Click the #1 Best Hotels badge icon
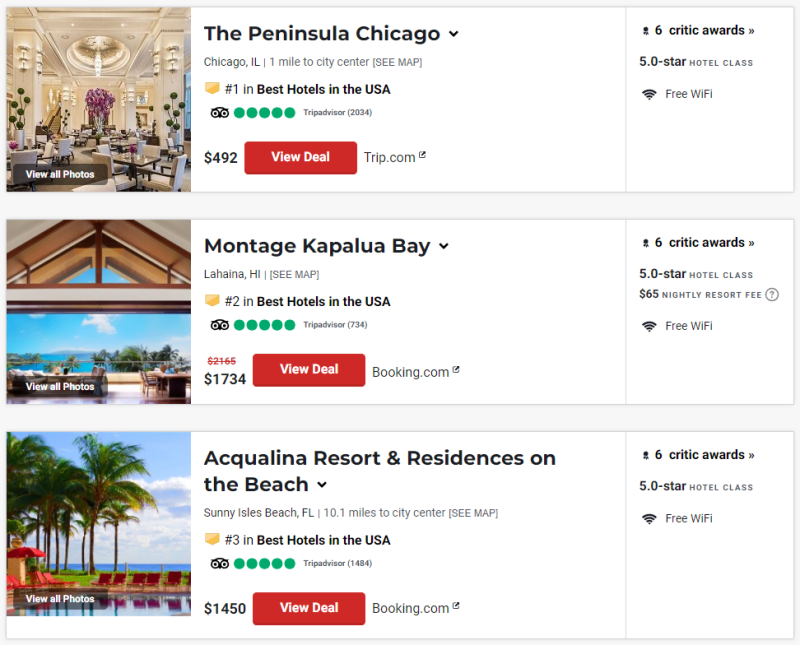The image size is (800, 645). [x=212, y=88]
